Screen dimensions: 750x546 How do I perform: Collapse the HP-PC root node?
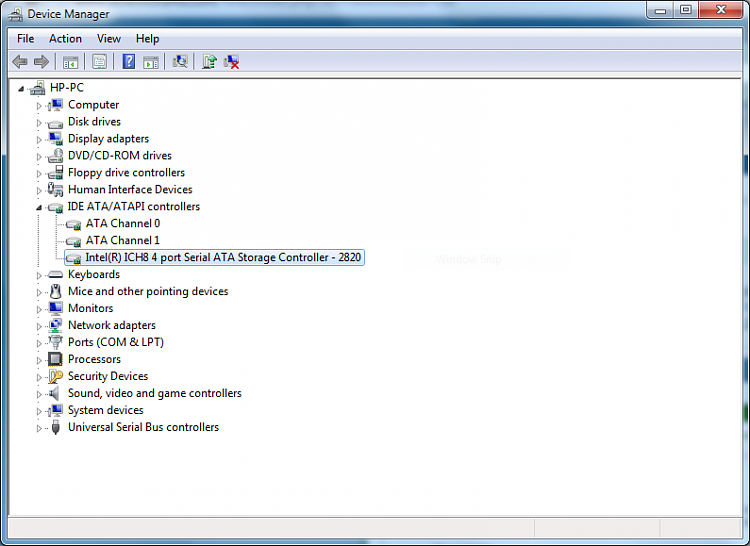coord(21,88)
